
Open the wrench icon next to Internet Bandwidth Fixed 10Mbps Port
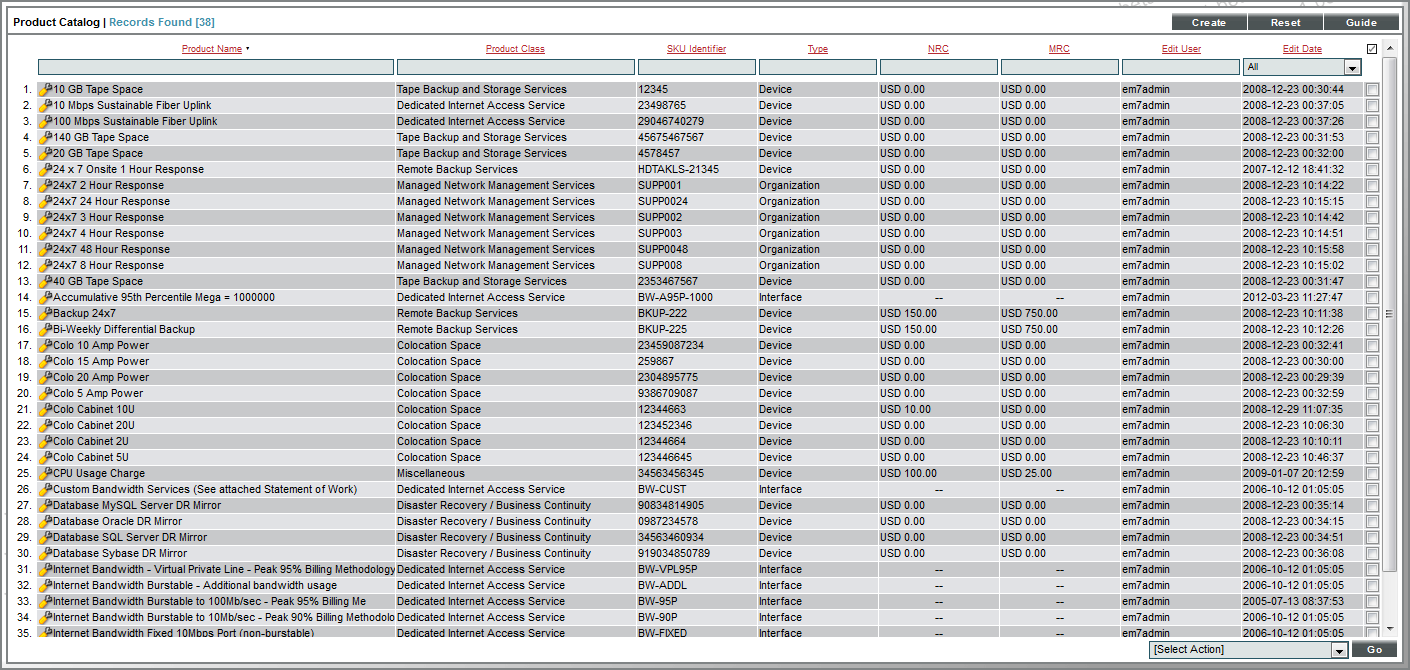pos(44,633)
